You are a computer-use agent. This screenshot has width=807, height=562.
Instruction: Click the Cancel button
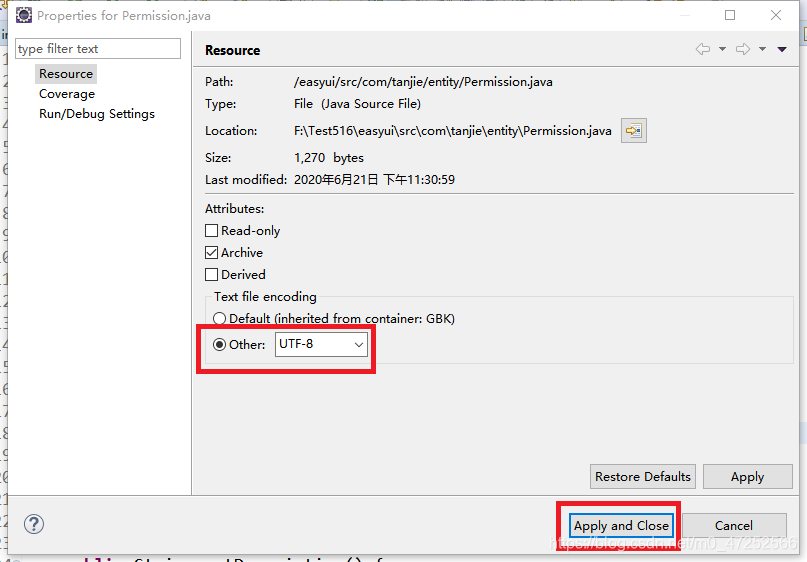point(734,525)
